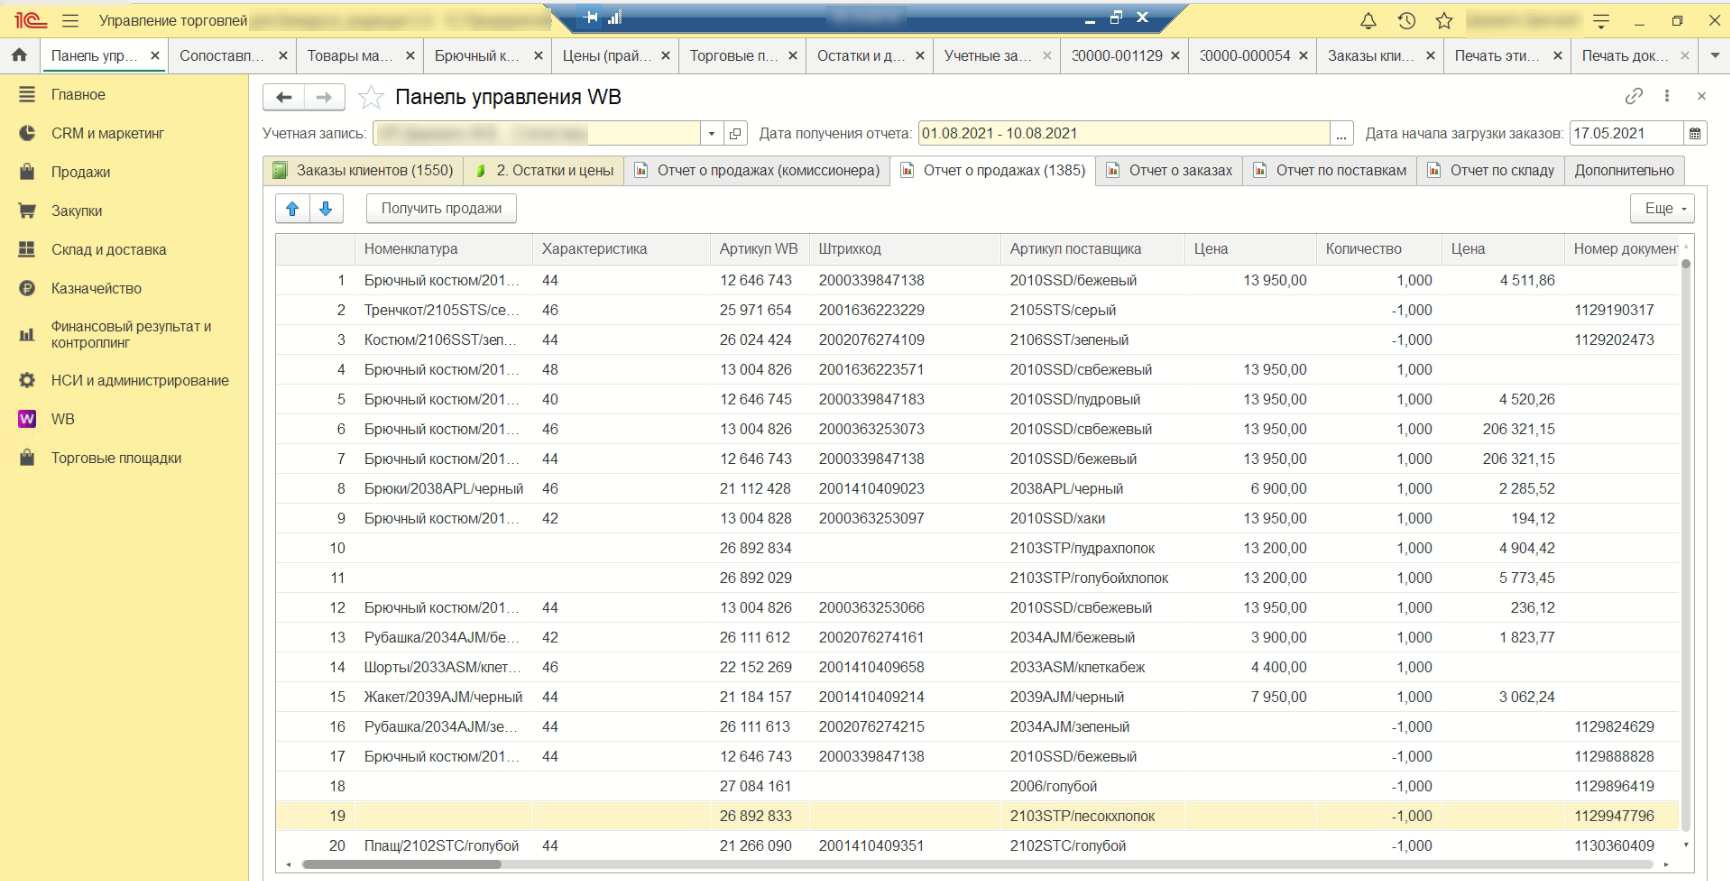Click the notifications bell icon

pos(1368,20)
